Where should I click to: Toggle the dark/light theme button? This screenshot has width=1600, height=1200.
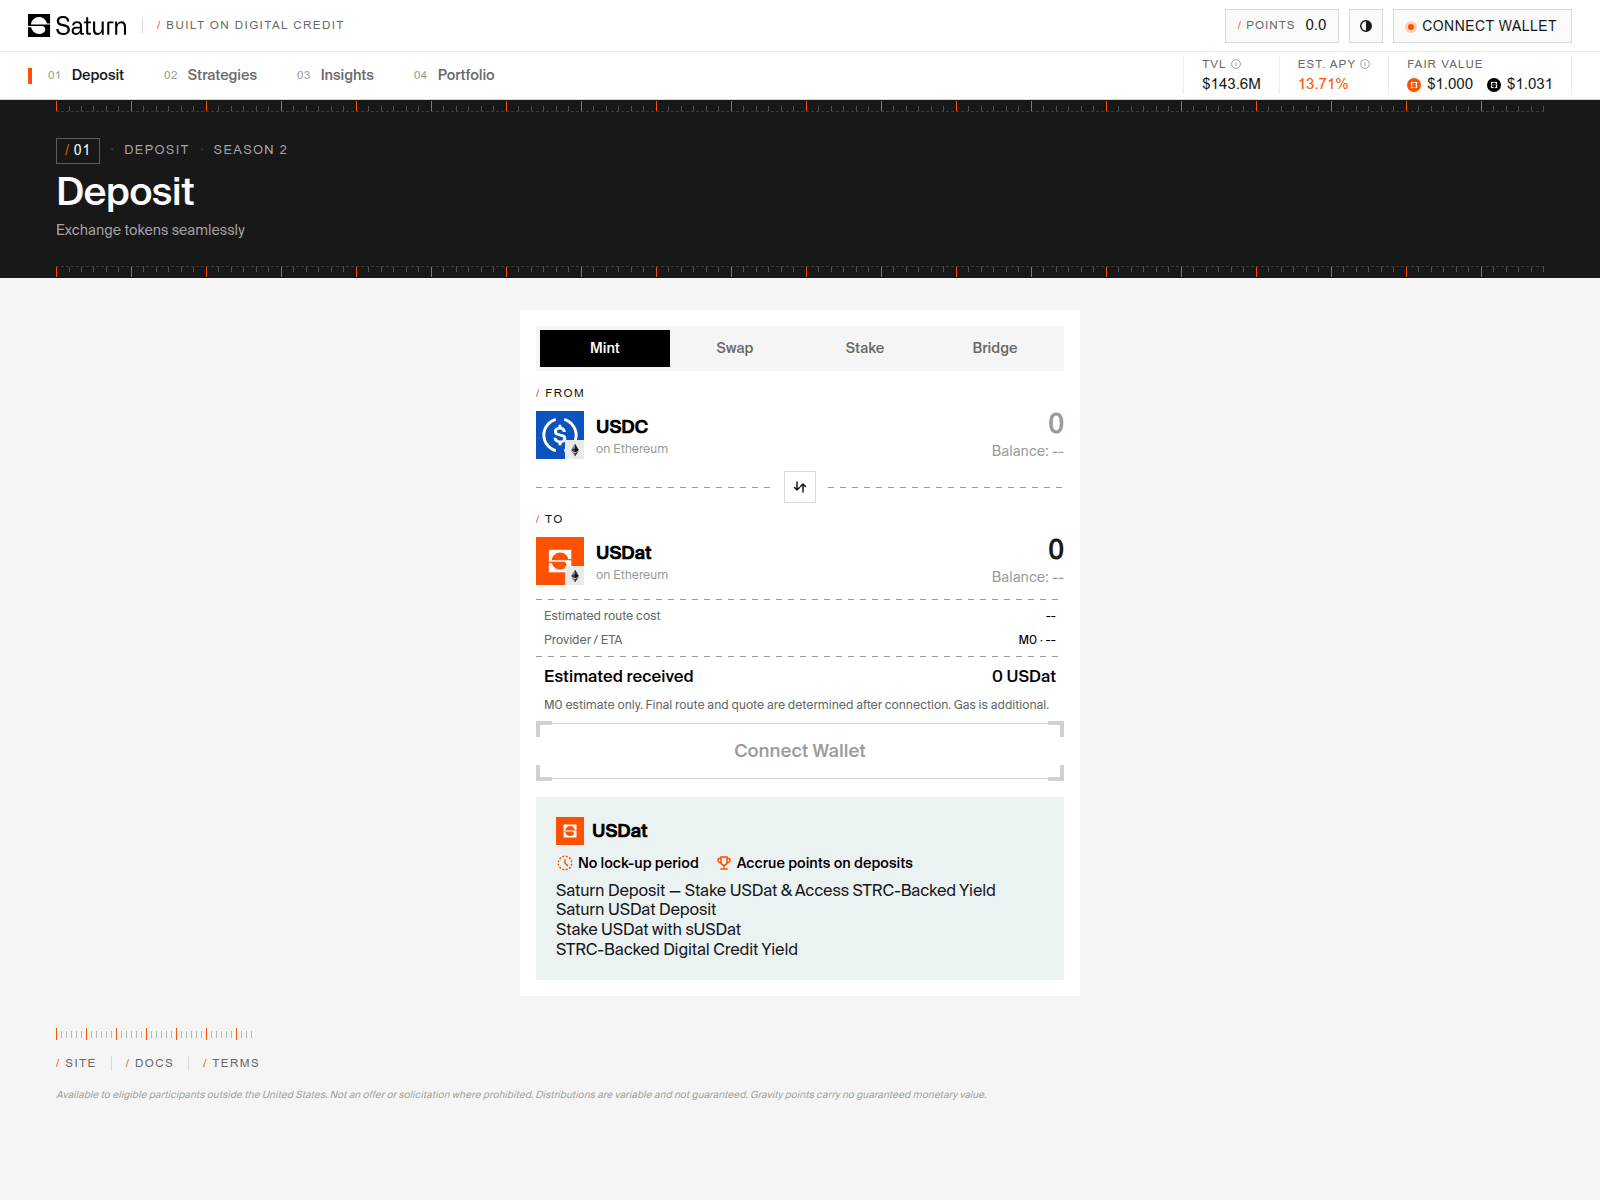(x=1366, y=26)
